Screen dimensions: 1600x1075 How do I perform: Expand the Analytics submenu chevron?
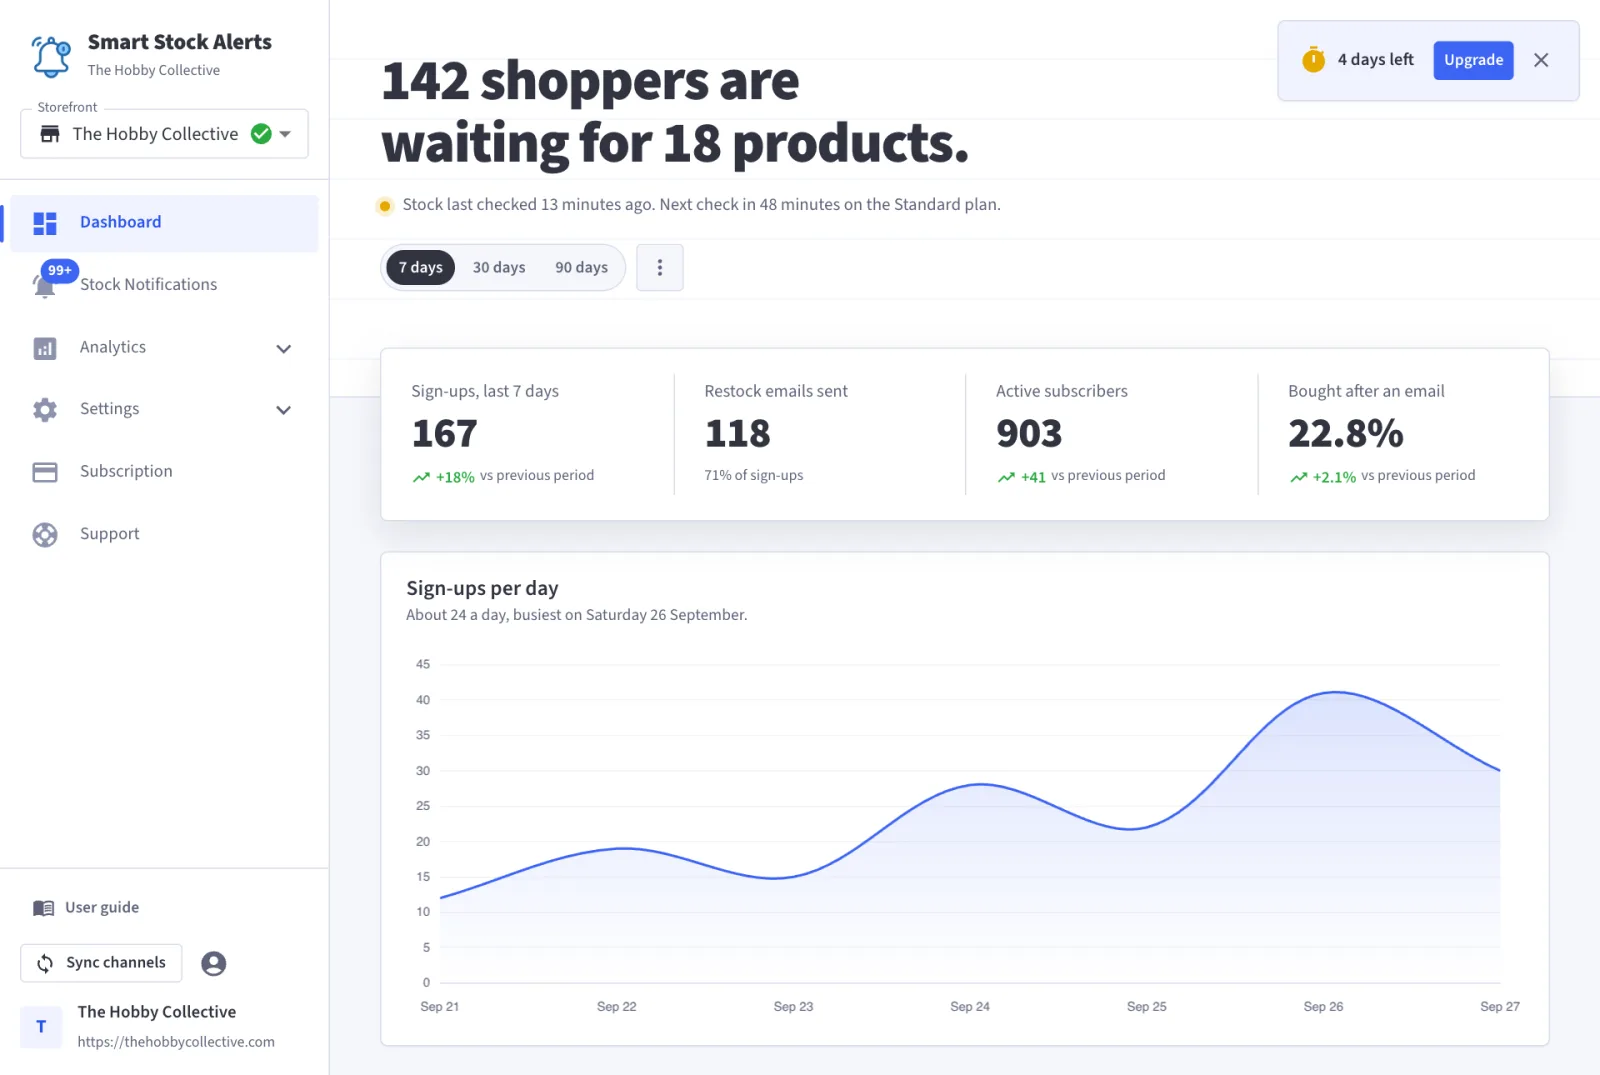pyautogui.click(x=284, y=349)
